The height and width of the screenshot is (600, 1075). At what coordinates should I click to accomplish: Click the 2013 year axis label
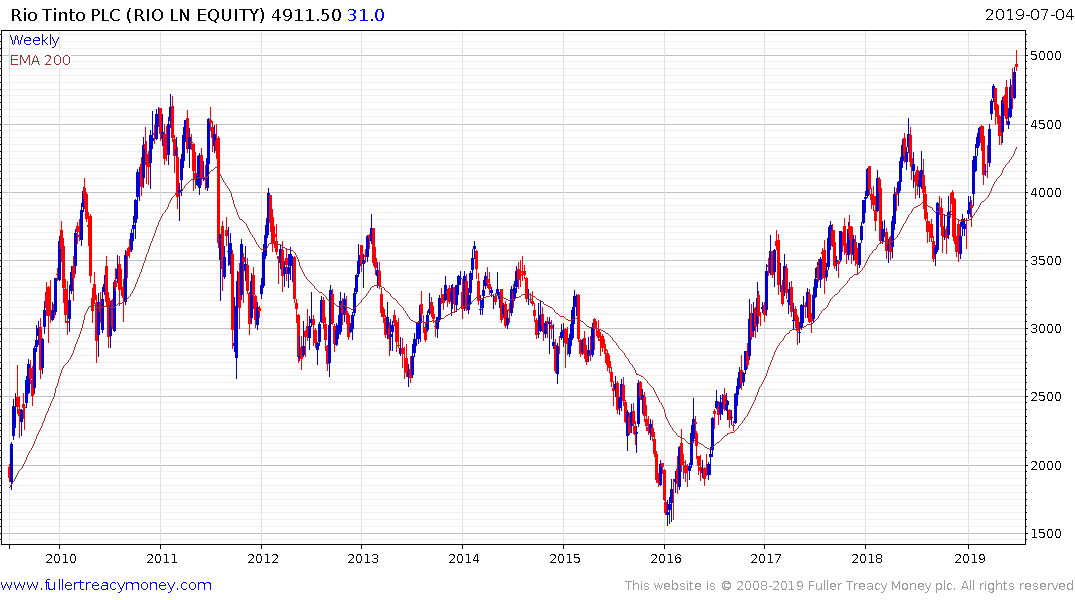pyautogui.click(x=363, y=558)
